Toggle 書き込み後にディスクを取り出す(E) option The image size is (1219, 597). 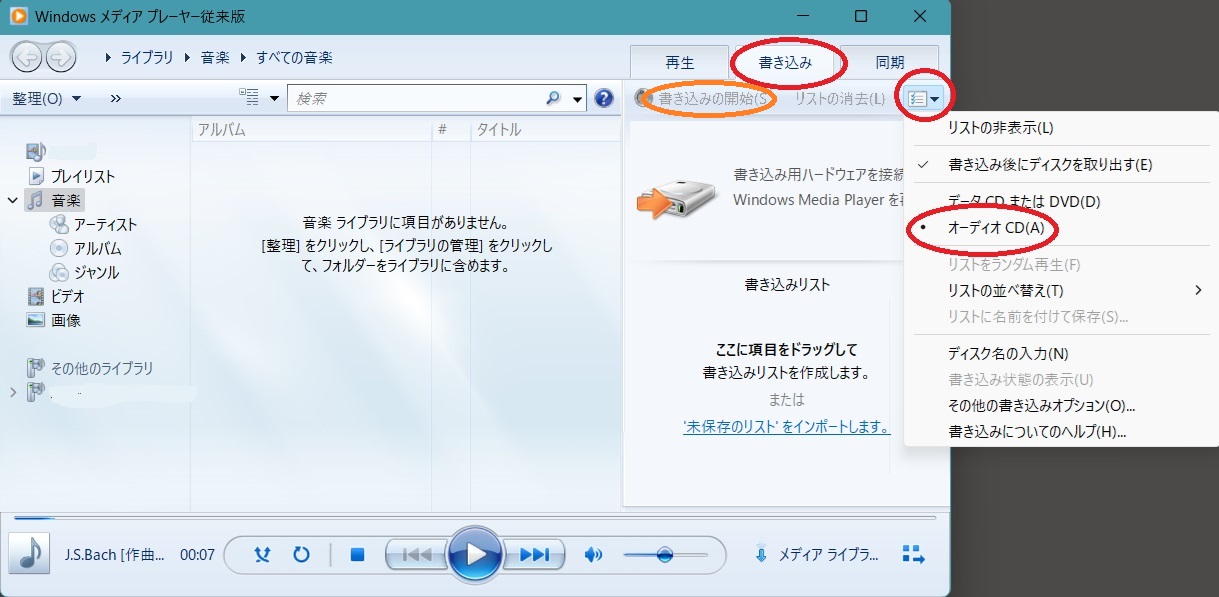pos(1050,164)
